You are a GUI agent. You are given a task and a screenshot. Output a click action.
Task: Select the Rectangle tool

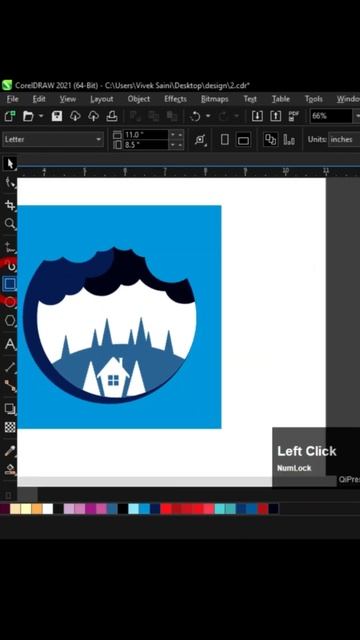pos(9,284)
